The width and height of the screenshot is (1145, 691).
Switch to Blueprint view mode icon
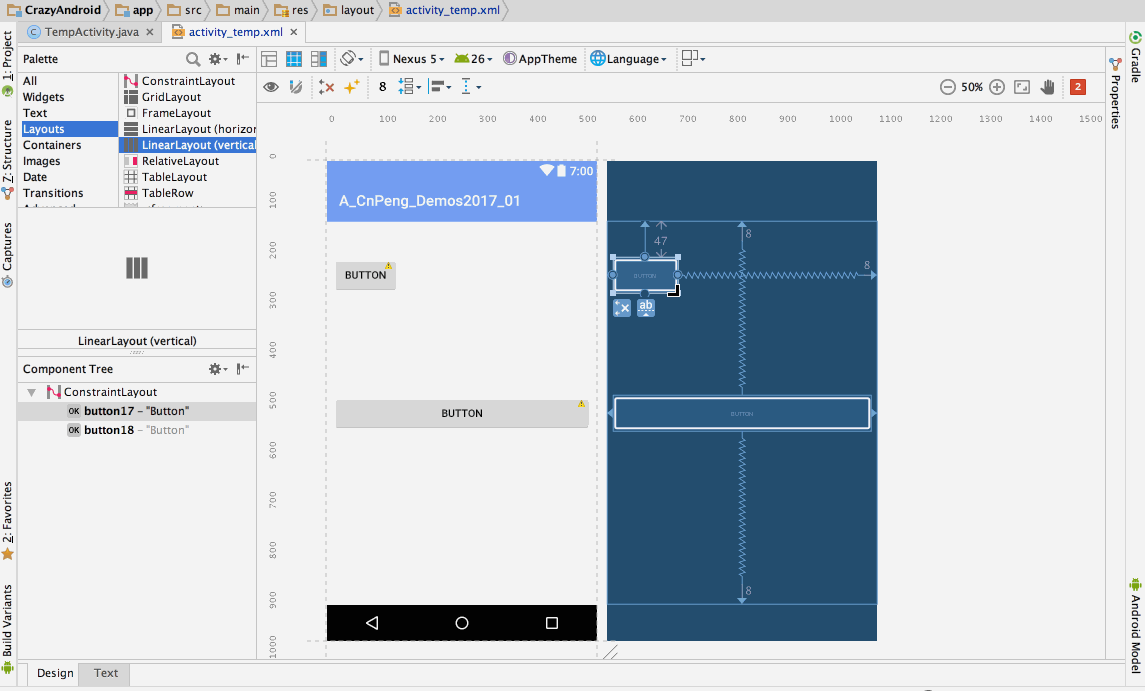[x=294, y=59]
